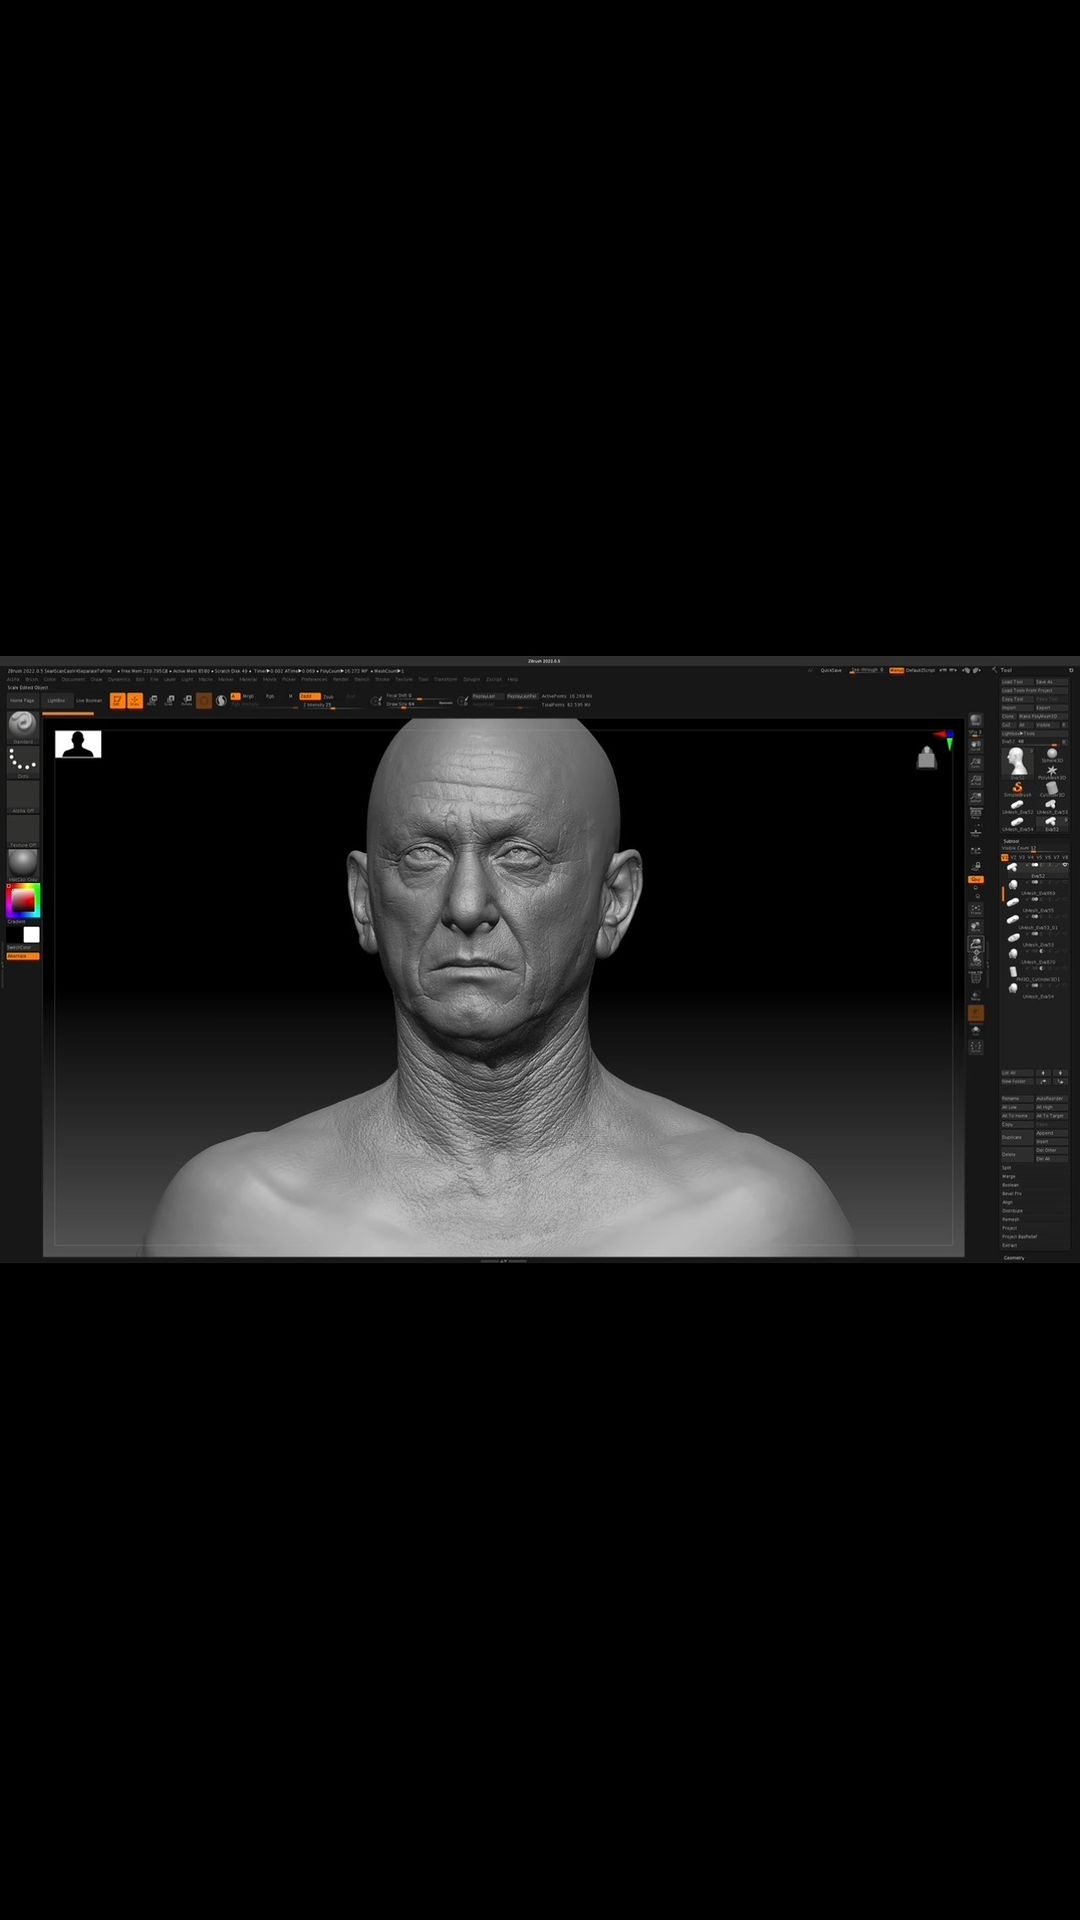Click the Duplicate subtool button
The height and width of the screenshot is (1920, 1080).
(1013, 1137)
